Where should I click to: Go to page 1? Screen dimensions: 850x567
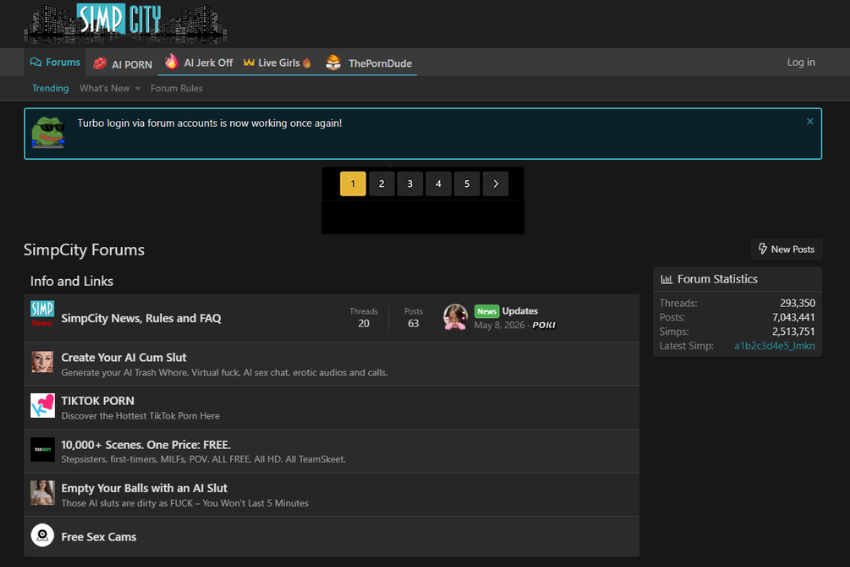pyautogui.click(x=353, y=184)
